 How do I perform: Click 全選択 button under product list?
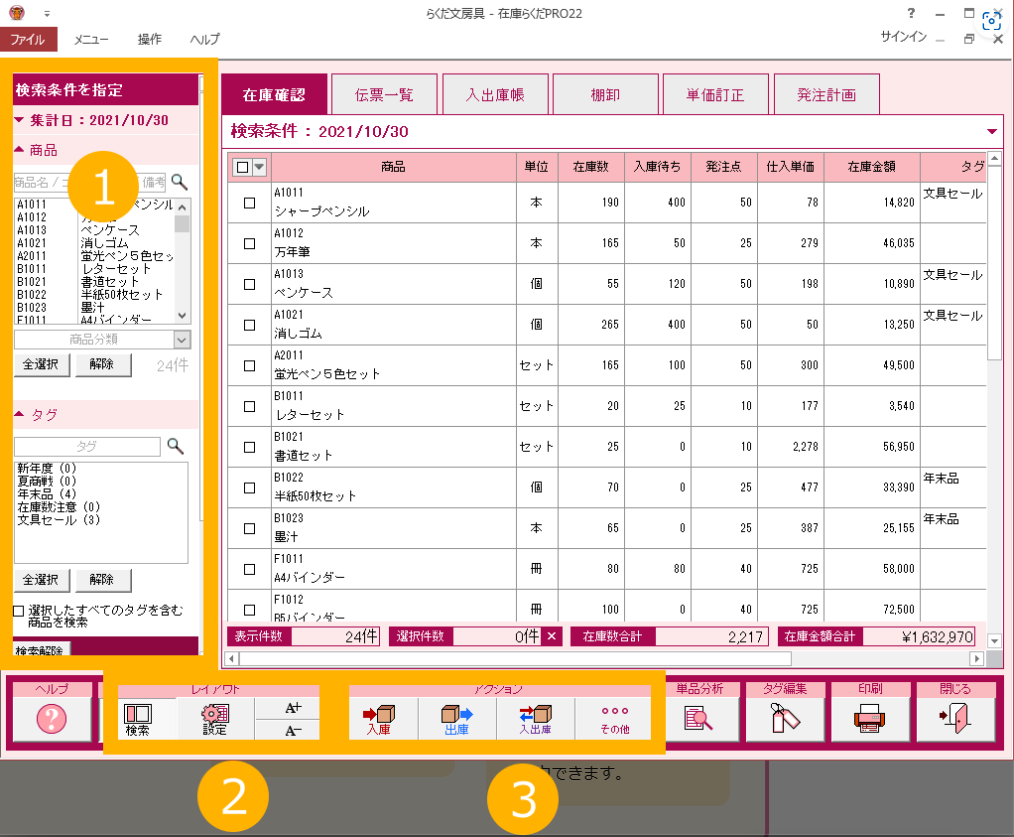(42, 365)
